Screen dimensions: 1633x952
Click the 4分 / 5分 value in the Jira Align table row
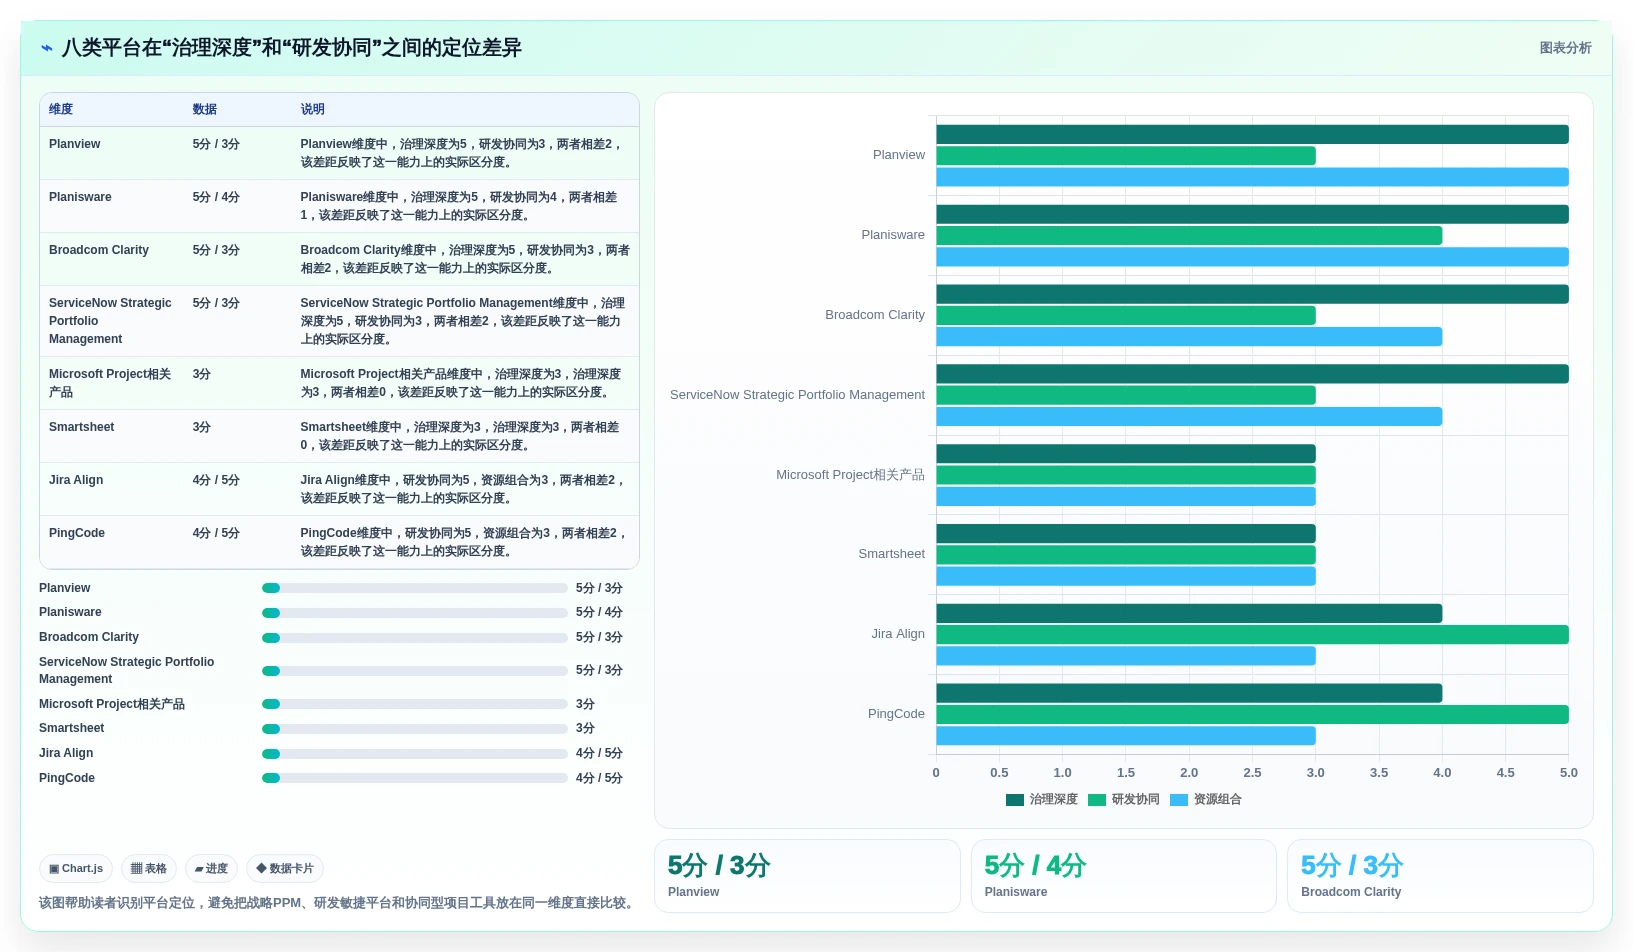point(216,480)
